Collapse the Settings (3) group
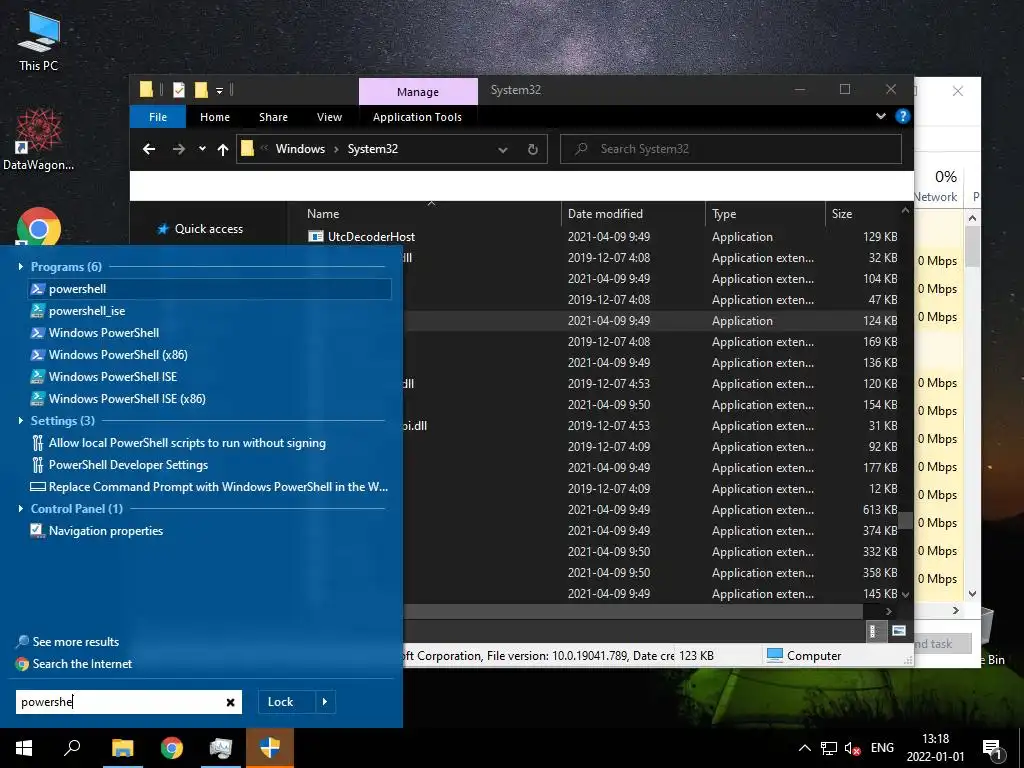The width and height of the screenshot is (1024, 768). coord(21,421)
